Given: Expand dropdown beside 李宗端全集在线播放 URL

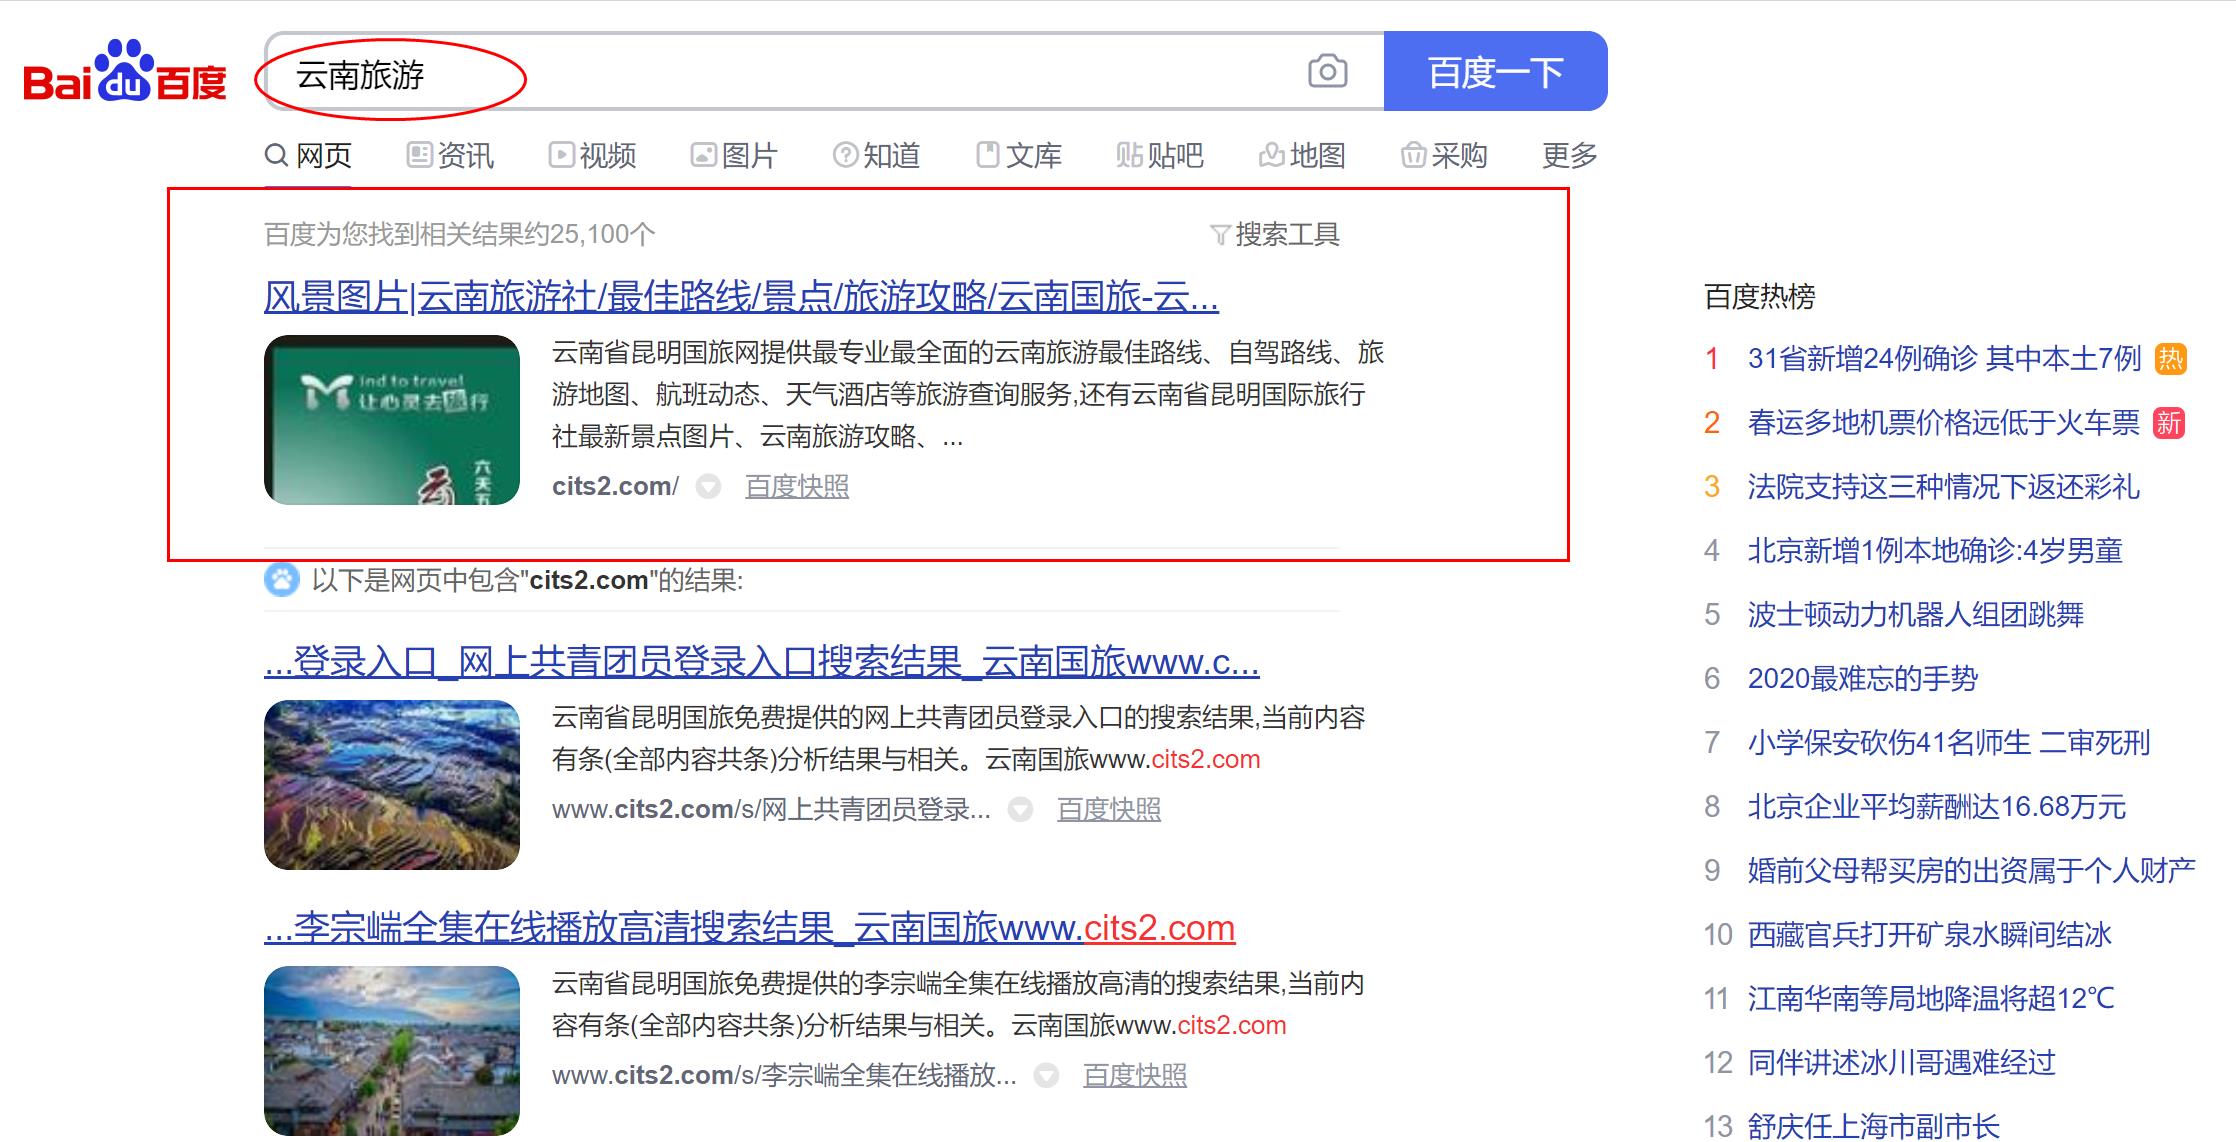Looking at the screenshot, I should tap(1046, 1076).
